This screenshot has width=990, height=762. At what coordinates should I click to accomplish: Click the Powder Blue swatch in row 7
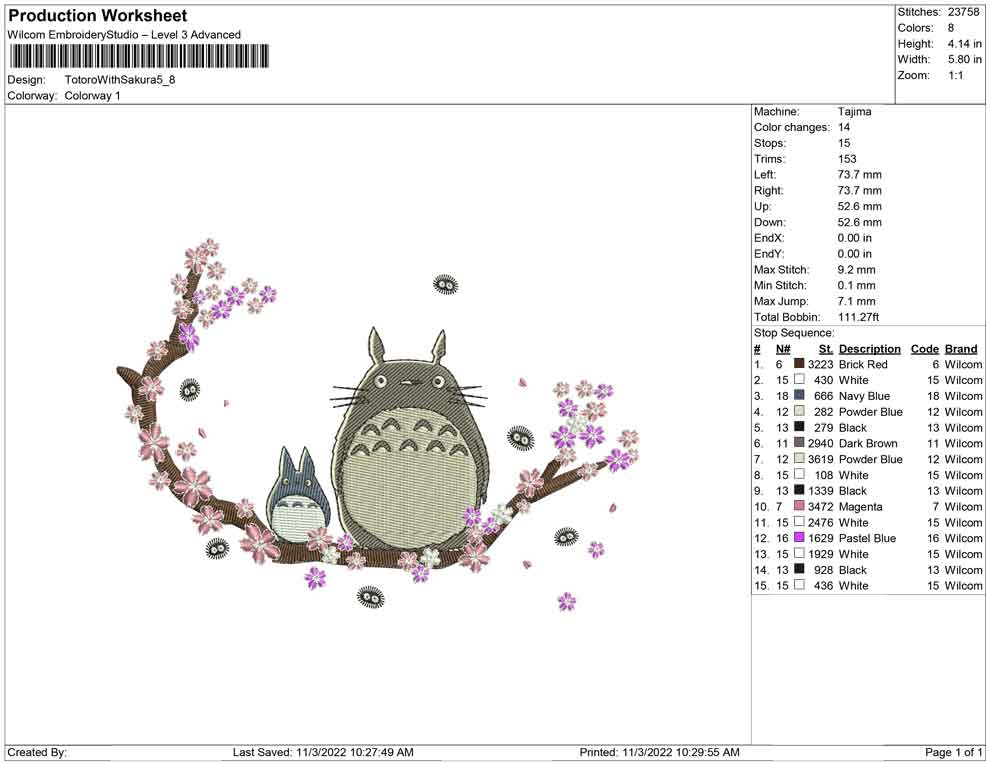[799, 458]
